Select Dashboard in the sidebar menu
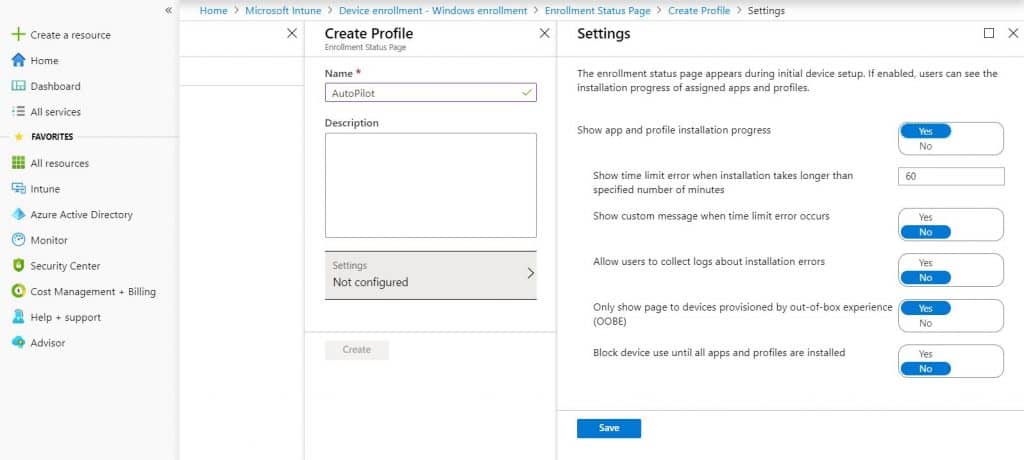The image size is (1024, 460). point(56,86)
